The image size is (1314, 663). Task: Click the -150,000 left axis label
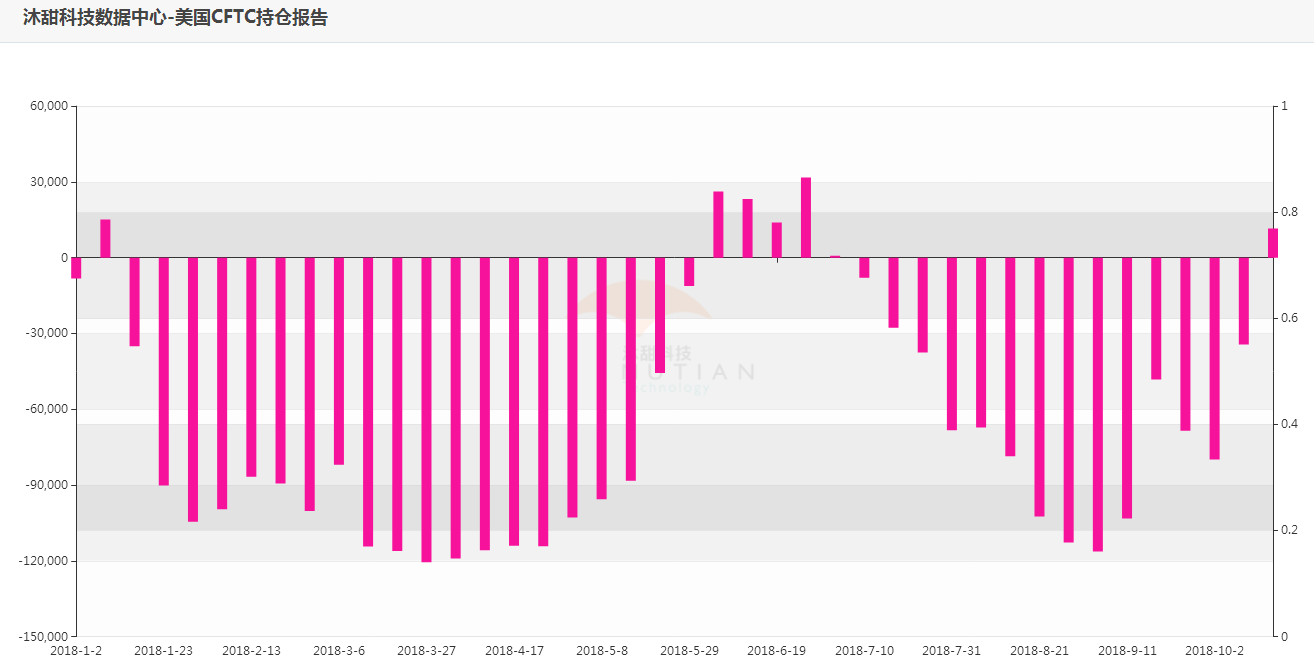(43, 636)
